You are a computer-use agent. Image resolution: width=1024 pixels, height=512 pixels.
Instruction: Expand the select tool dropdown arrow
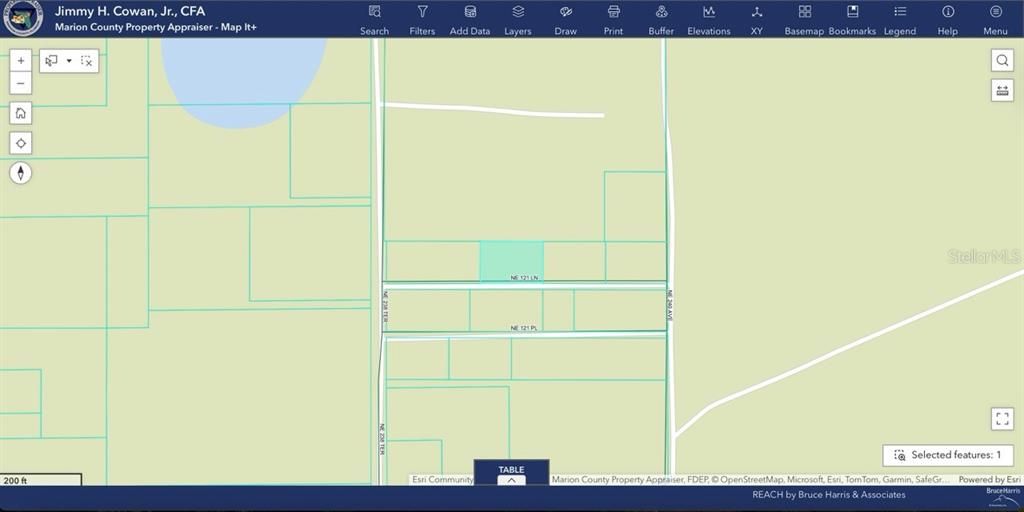click(x=69, y=61)
